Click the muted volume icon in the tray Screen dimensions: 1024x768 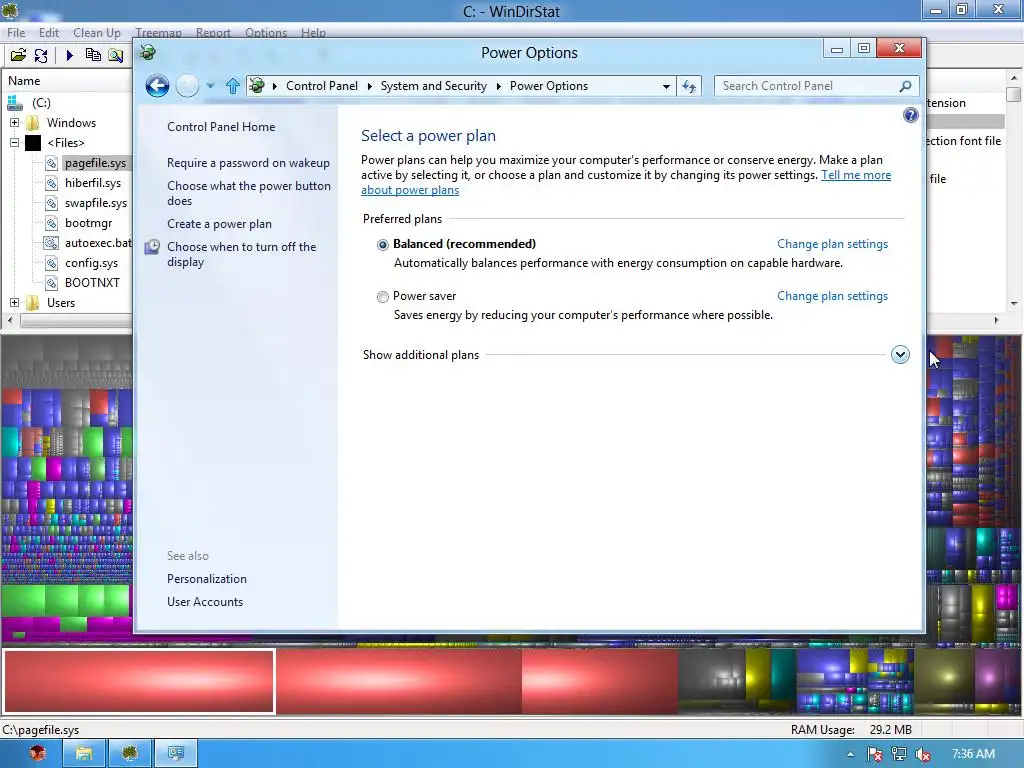pyautogui.click(x=923, y=754)
